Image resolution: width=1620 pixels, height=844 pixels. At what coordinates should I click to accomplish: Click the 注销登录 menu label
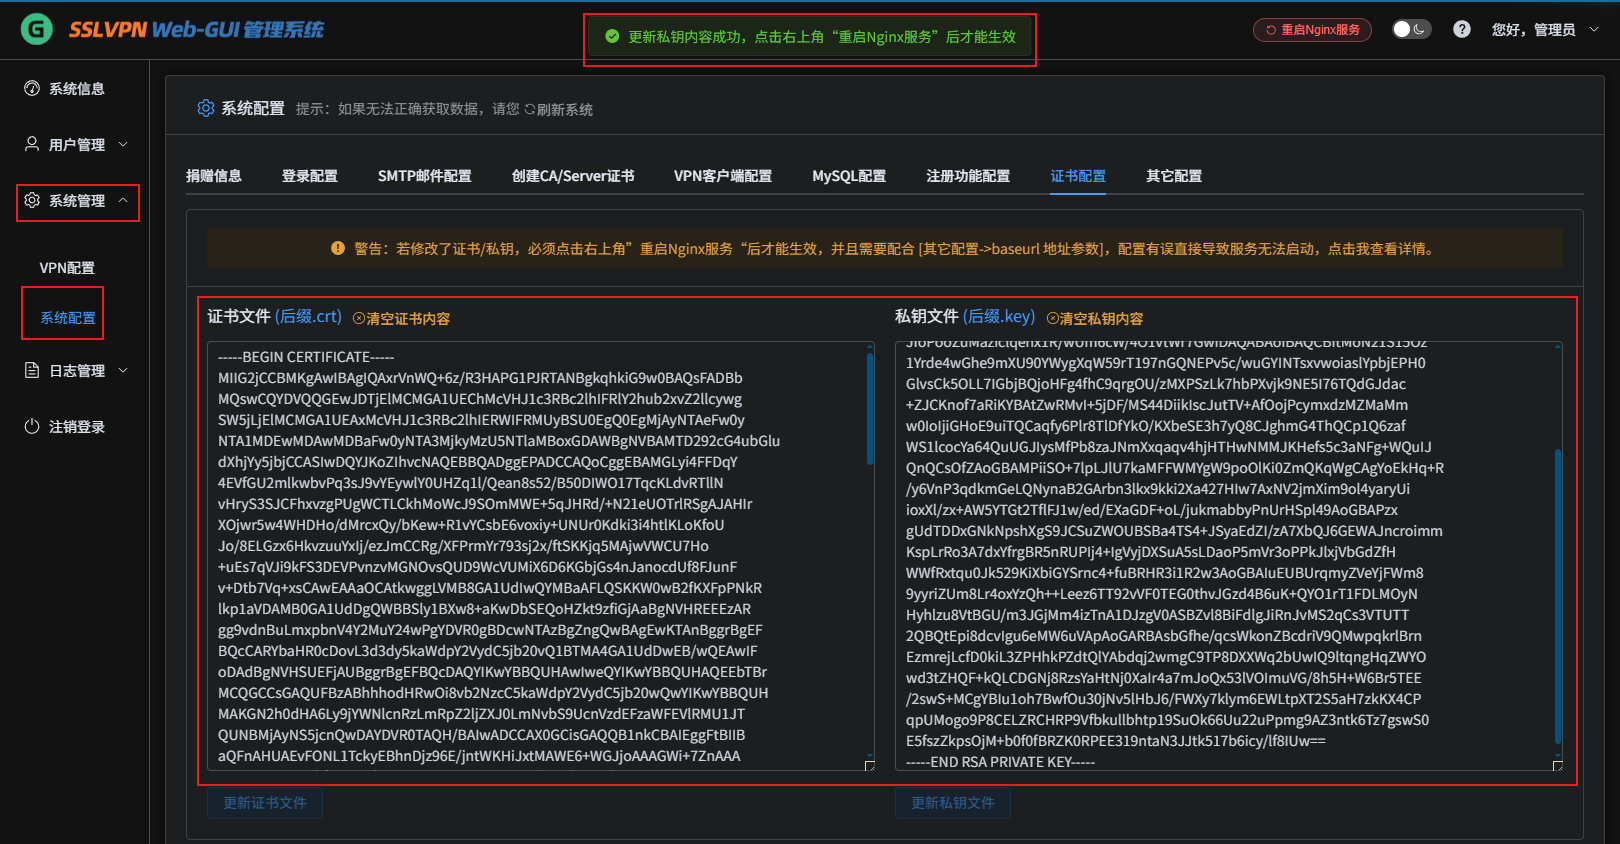click(x=77, y=427)
